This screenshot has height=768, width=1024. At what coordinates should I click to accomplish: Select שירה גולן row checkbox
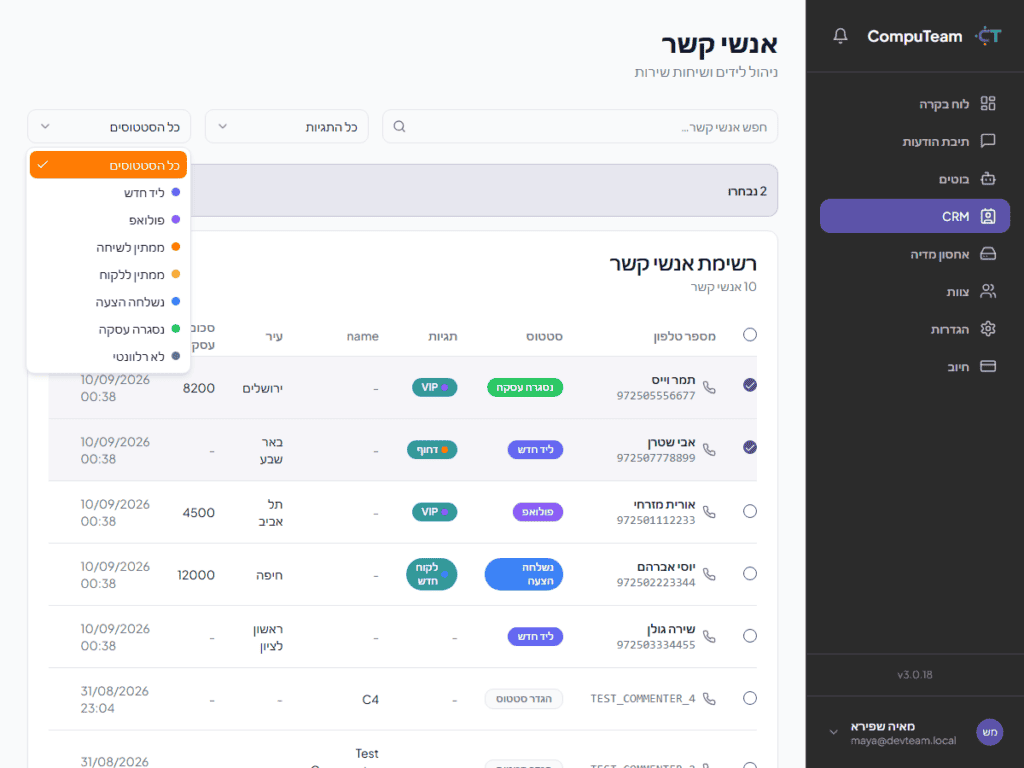750,636
